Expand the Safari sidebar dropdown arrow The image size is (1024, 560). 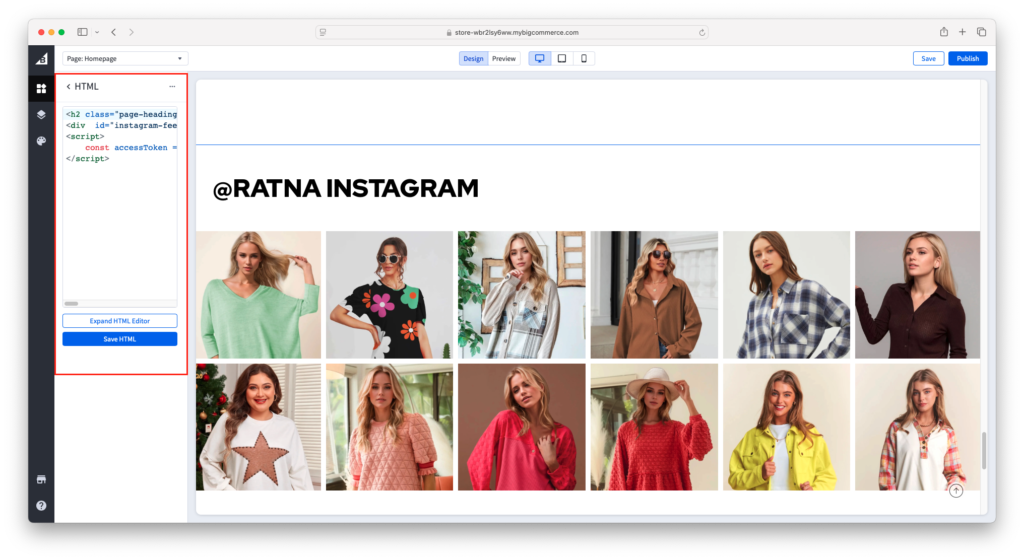point(97,32)
